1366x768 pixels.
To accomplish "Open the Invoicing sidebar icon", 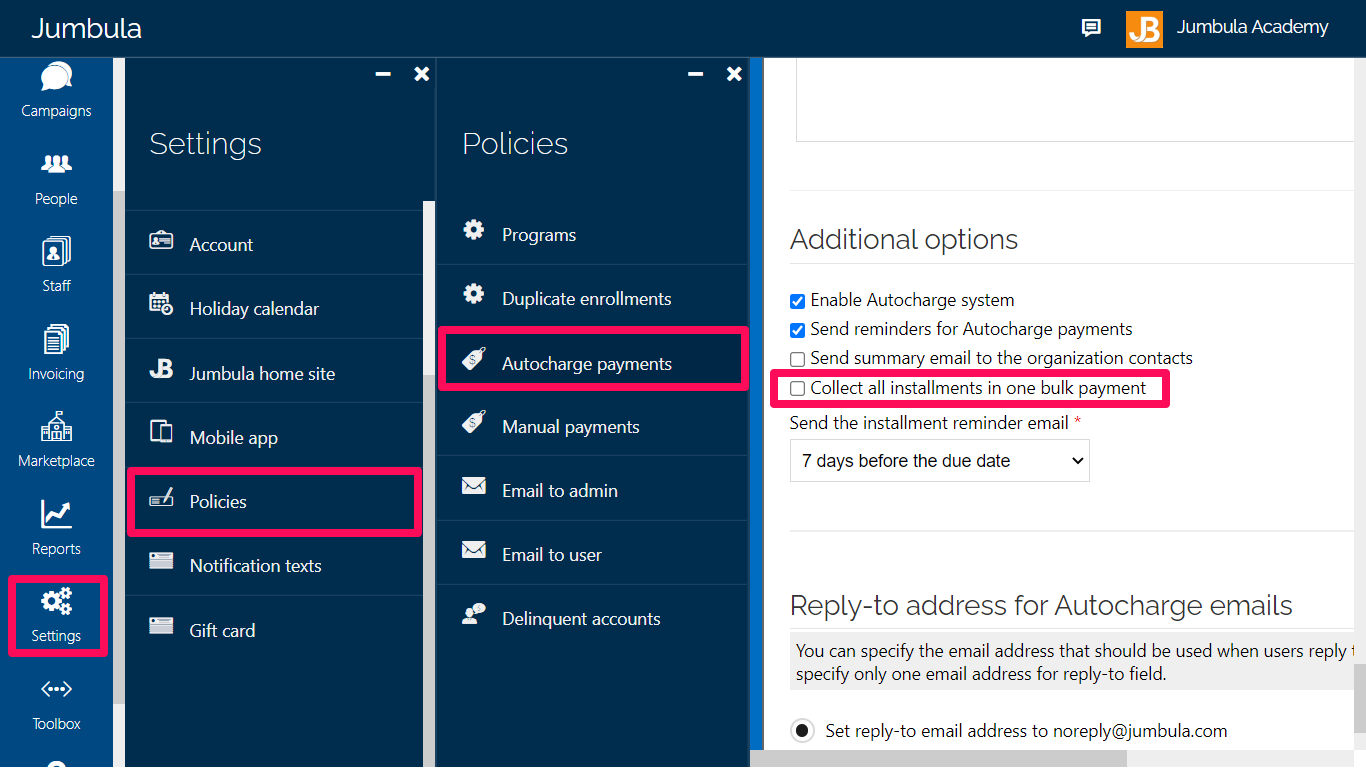I will tap(56, 340).
